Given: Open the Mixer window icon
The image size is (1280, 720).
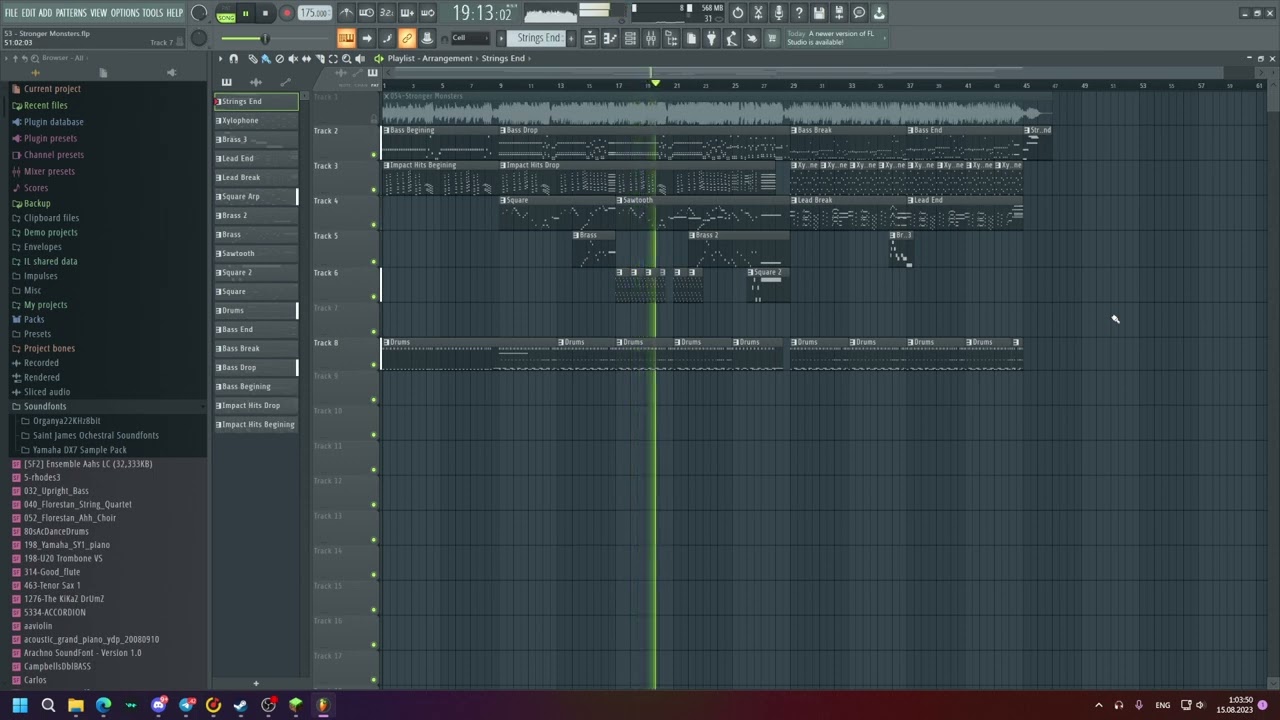Looking at the screenshot, I should [x=651, y=38].
